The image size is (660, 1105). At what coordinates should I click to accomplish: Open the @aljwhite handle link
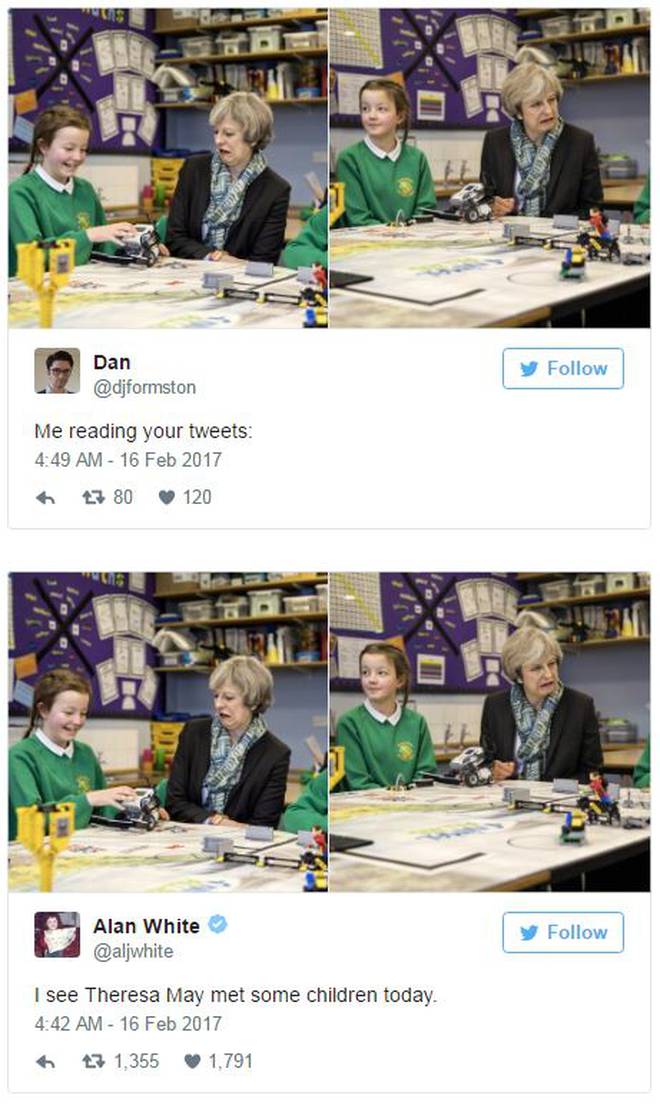coord(133,951)
